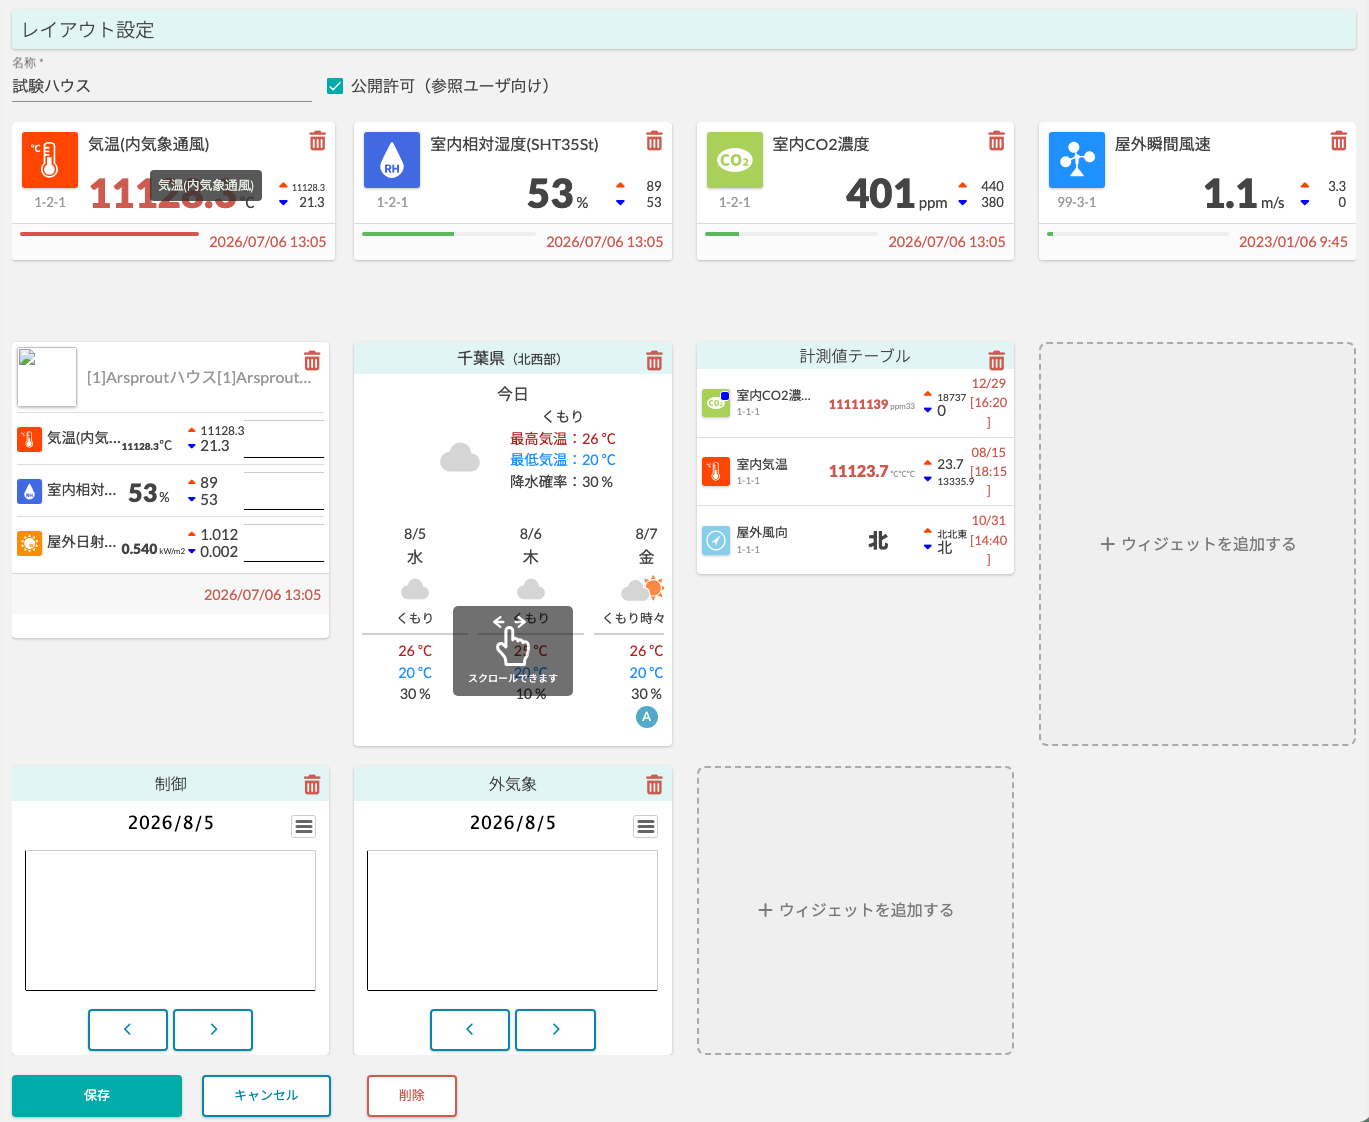The width and height of the screenshot is (1369, 1122).
Task: Open hamburger menu of 制御 chart
Action: coord(304,826)
